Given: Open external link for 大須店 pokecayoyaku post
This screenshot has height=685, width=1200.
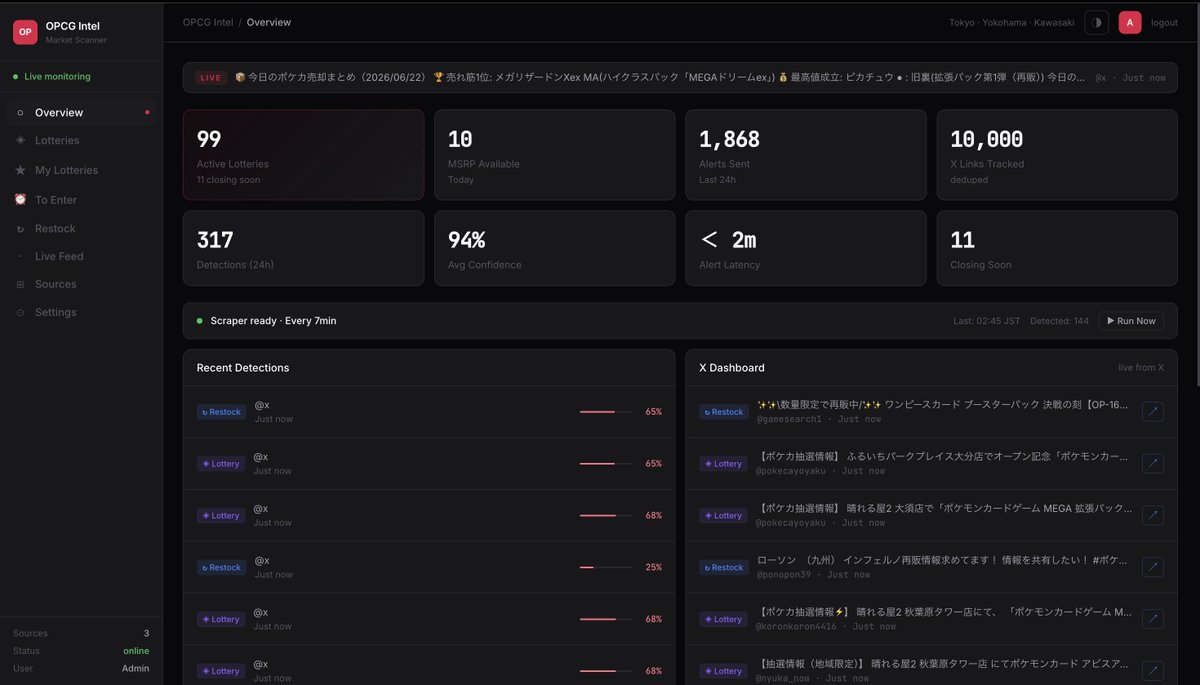Looking at the screenshot, I should (1152, 515).
